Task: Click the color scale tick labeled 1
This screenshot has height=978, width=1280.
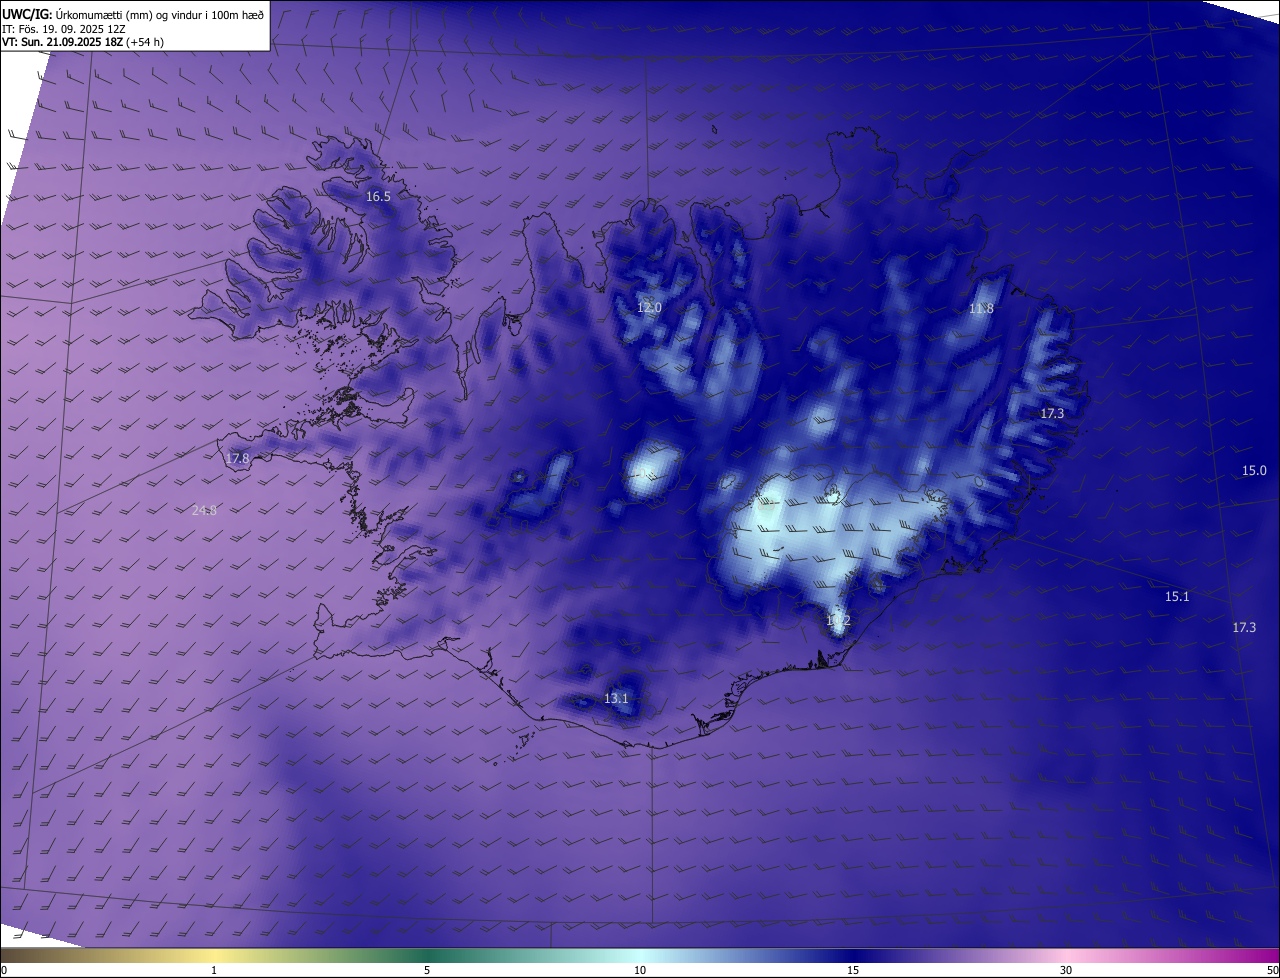Action: click(214, 970)
